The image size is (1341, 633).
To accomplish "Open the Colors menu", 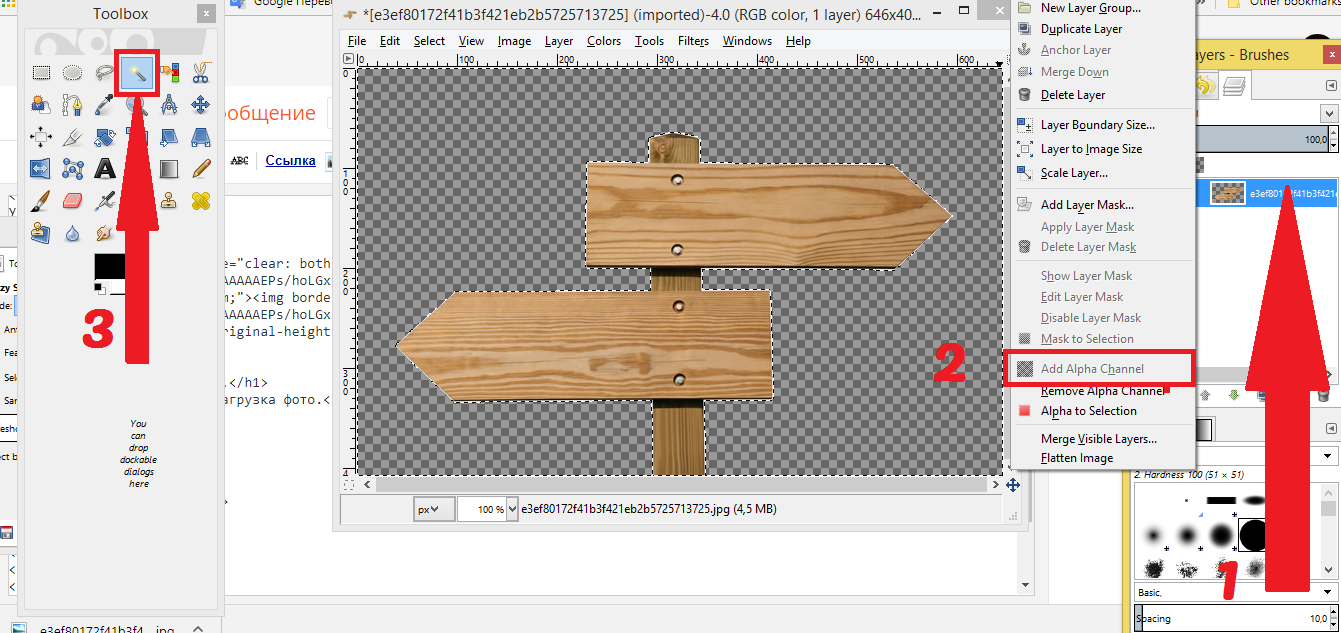I will [604, 41].
